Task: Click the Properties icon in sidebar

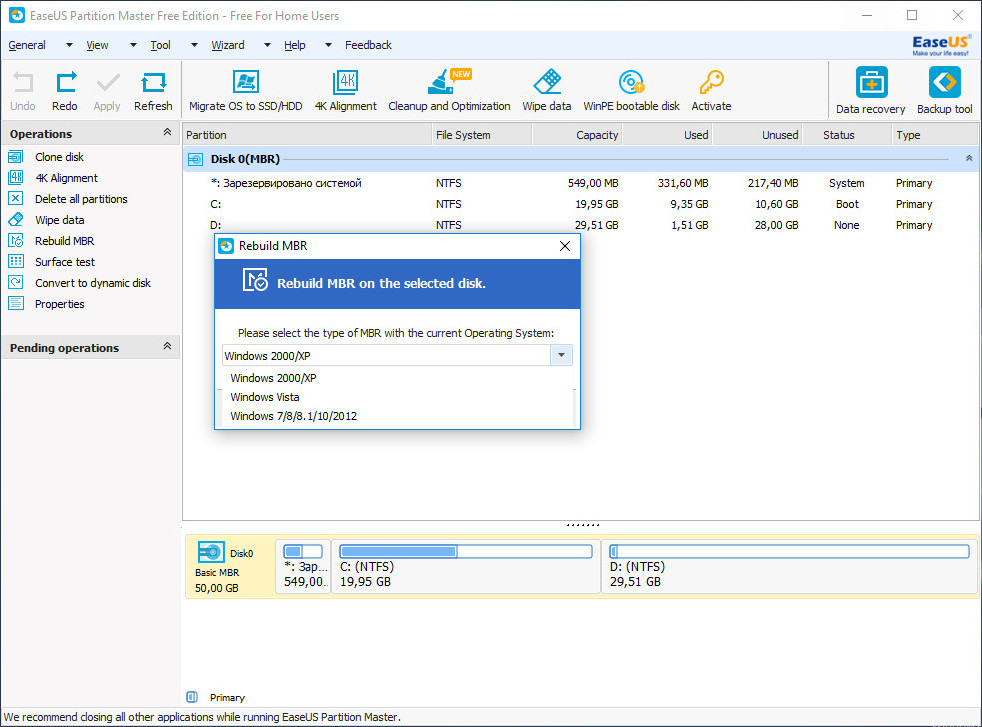Action: 16,304
